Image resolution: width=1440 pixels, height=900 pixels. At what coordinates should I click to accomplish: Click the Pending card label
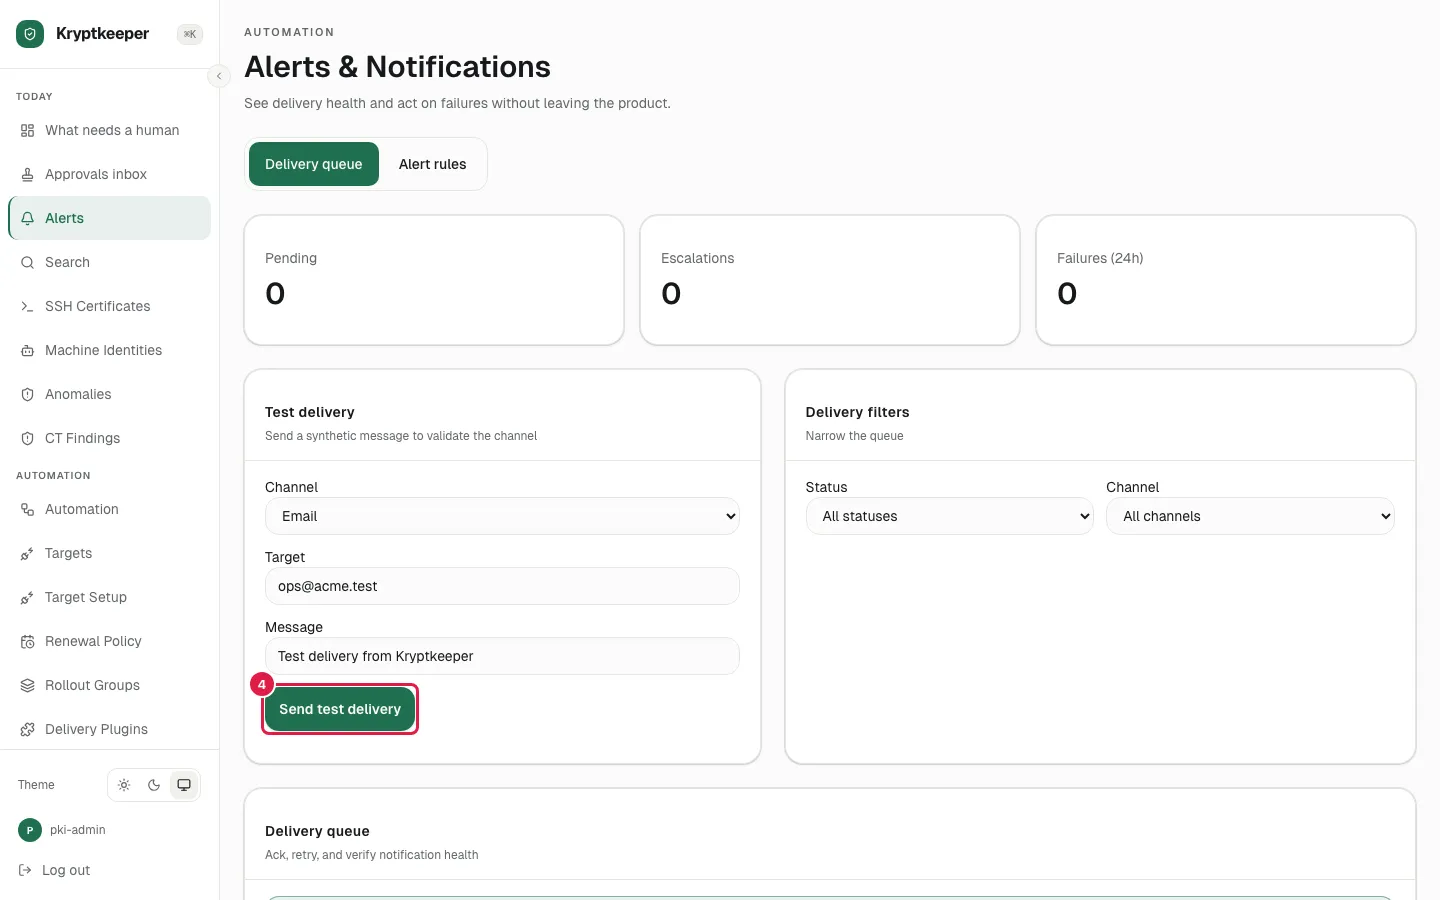[x=291, y=258]
